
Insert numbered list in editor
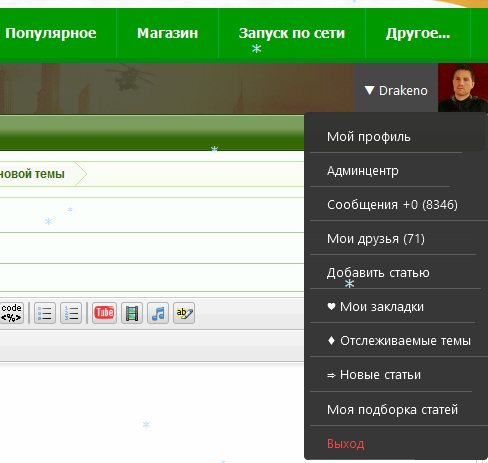[71, 313]
